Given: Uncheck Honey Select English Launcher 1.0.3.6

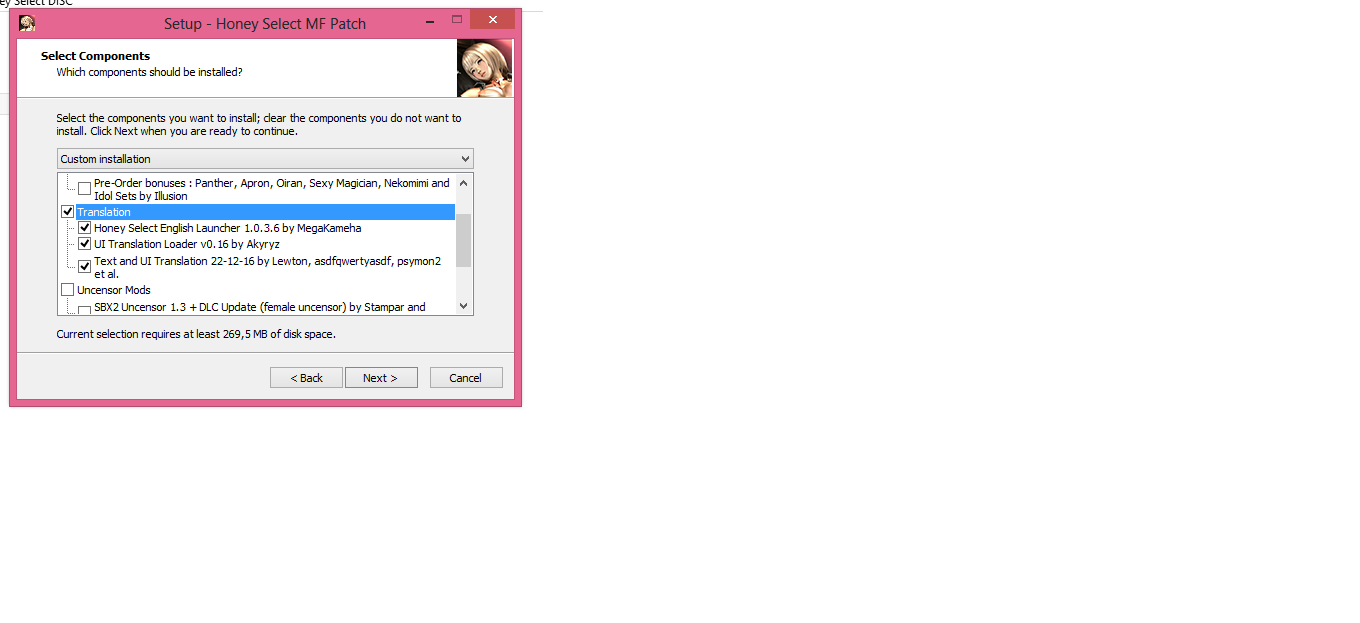Looking at the screenshot, I should (x=85, y=228).
